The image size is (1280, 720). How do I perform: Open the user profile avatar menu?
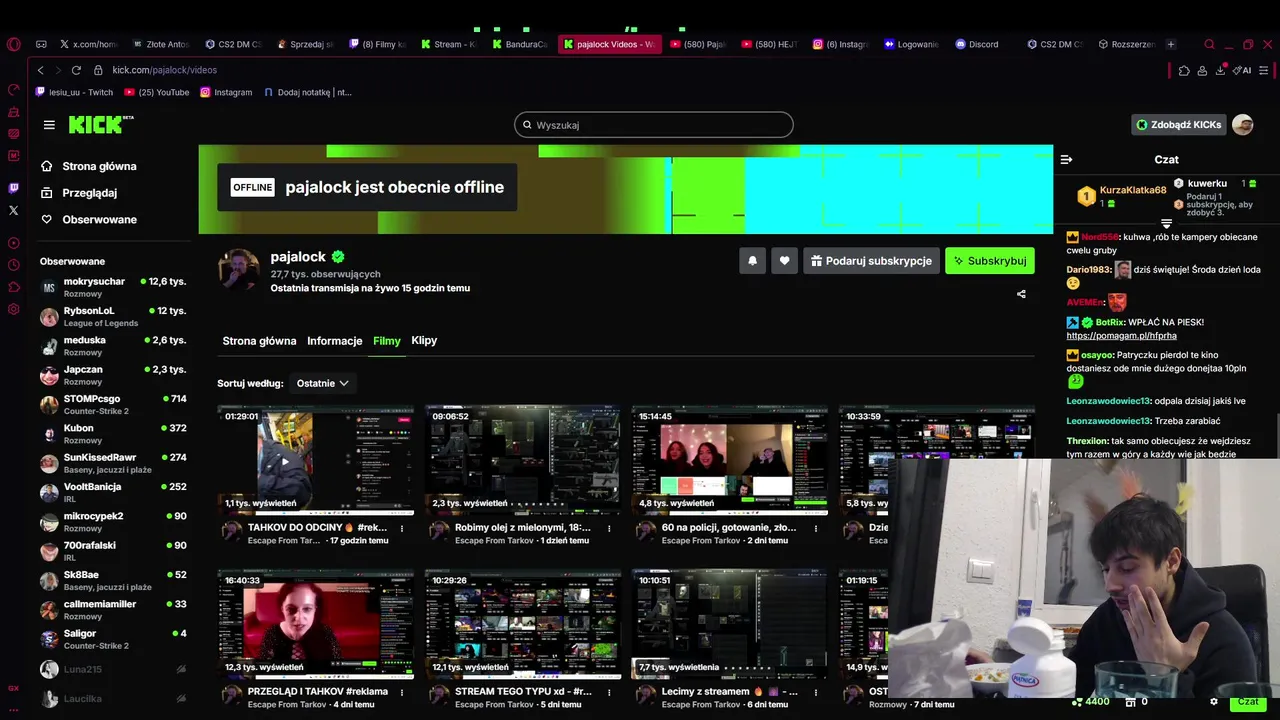(1242, 125)
